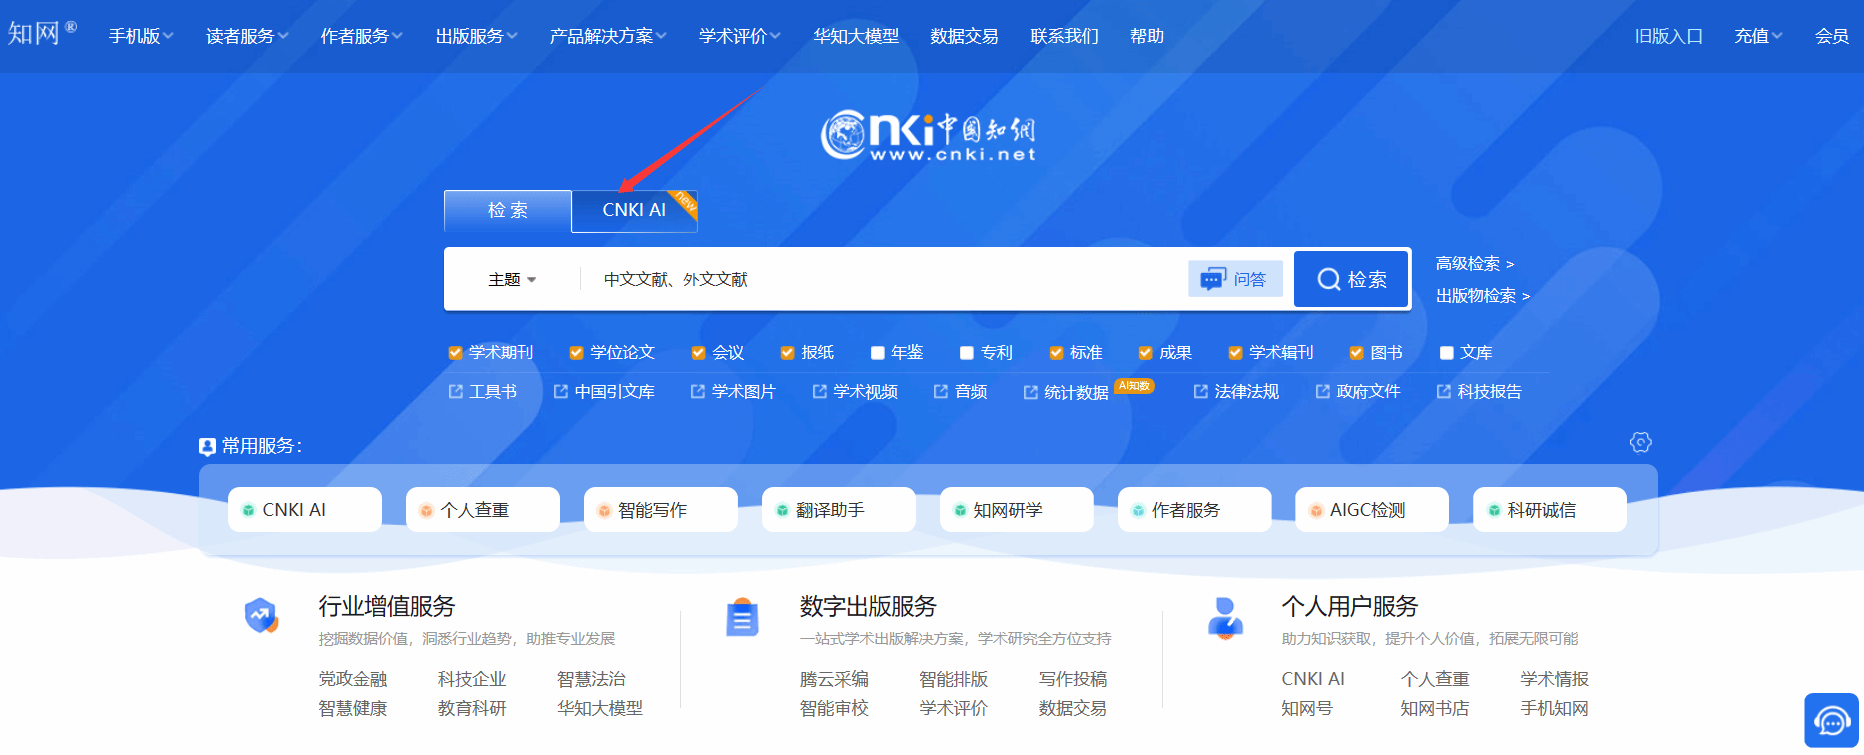
Task: Uncheck the 学术期刊 checkbox
Action: [455, 353]
